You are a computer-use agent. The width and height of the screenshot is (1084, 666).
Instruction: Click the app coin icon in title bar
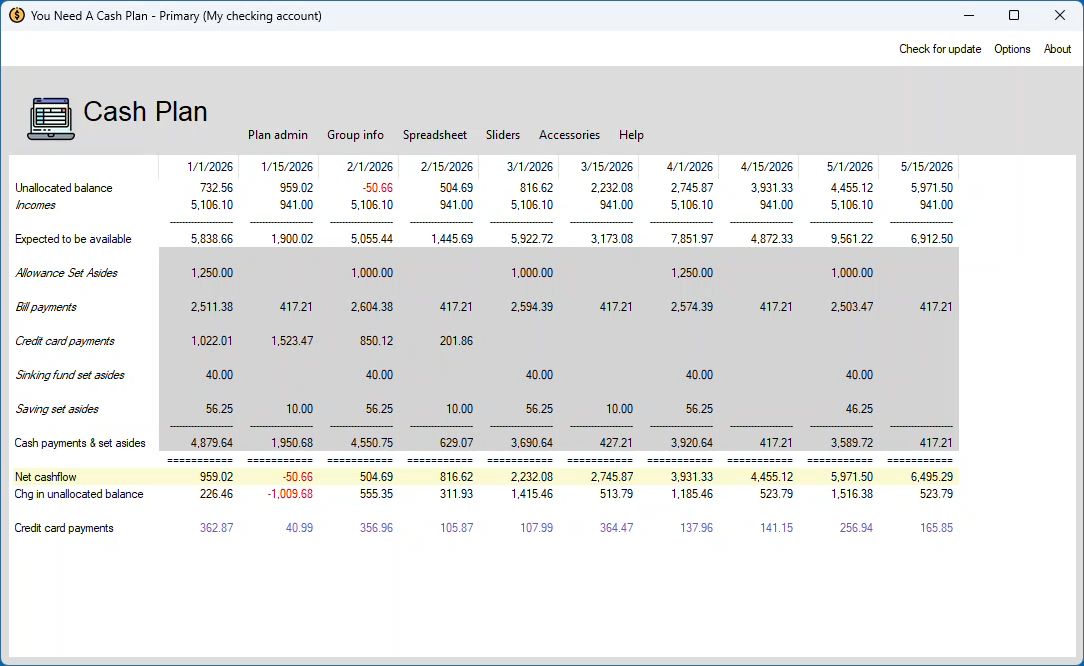tap(16, 16)
